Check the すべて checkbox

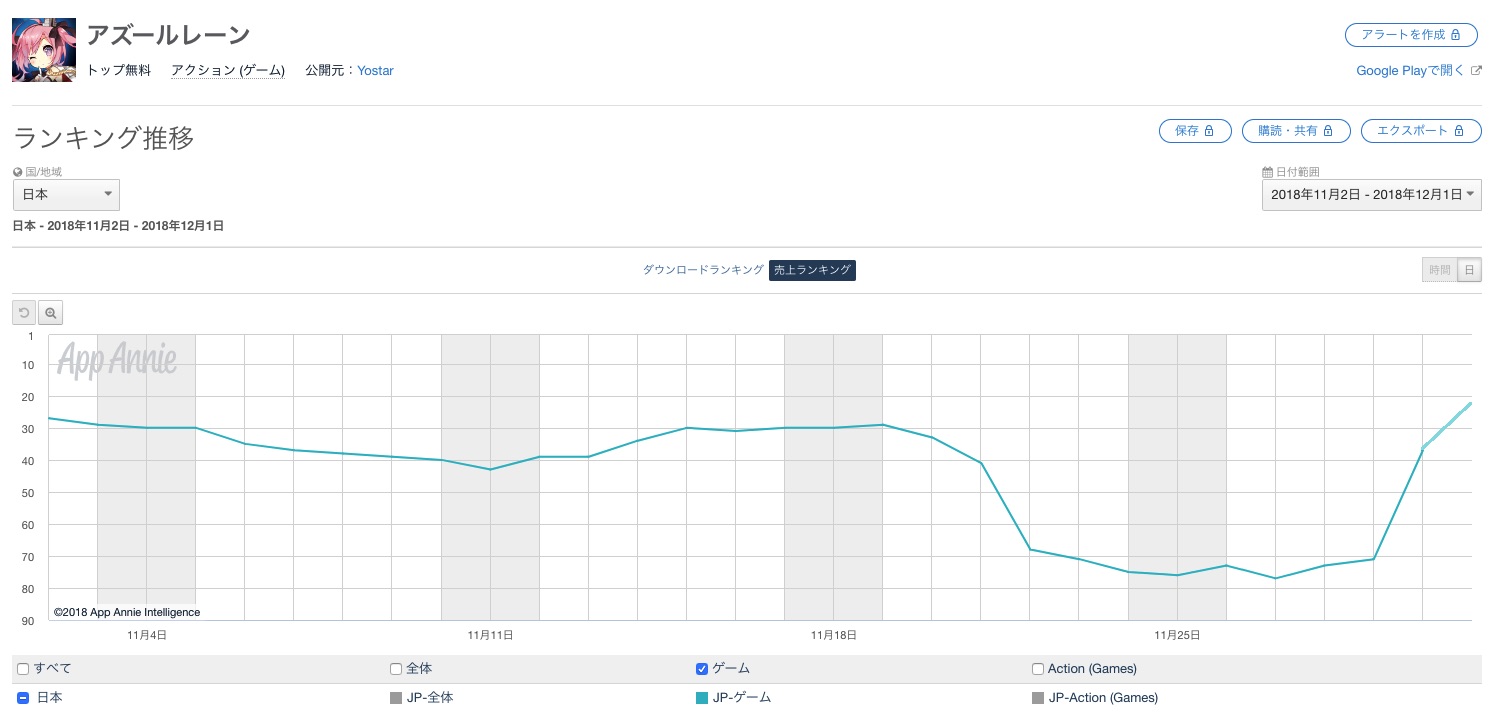(x=24, y=669)
